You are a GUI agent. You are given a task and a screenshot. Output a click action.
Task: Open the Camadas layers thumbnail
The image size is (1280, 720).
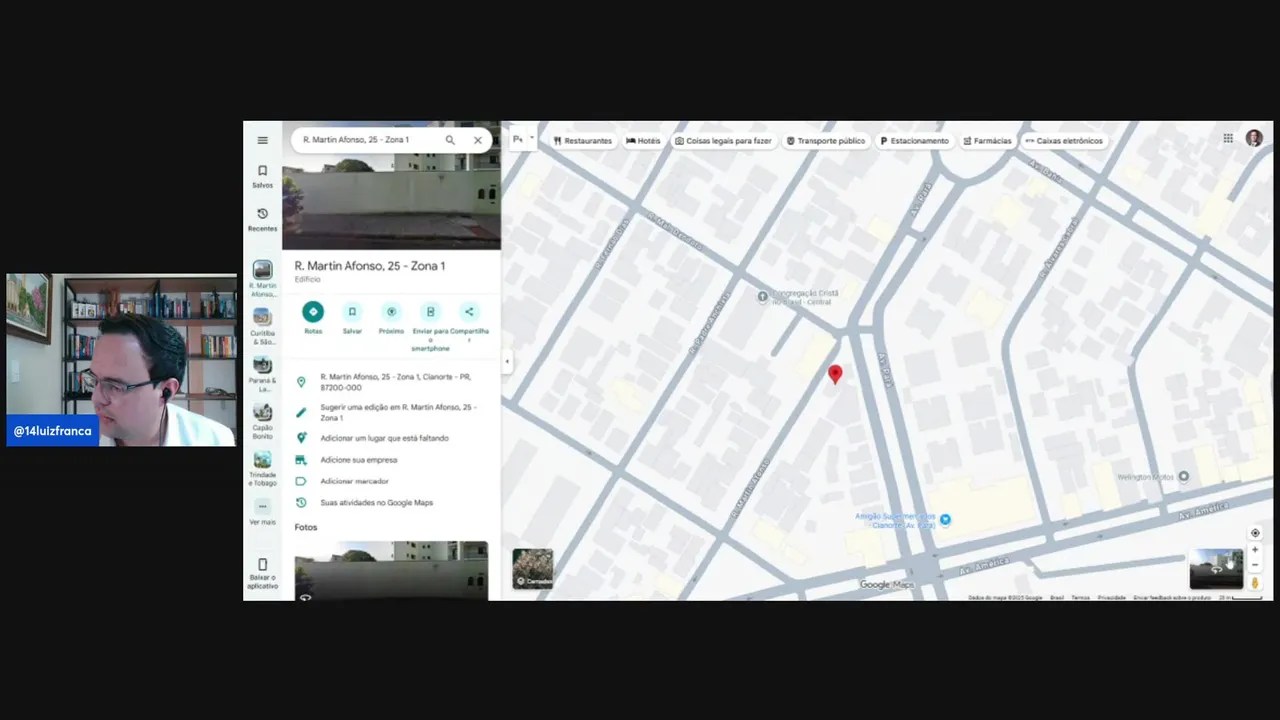point(533,568)
